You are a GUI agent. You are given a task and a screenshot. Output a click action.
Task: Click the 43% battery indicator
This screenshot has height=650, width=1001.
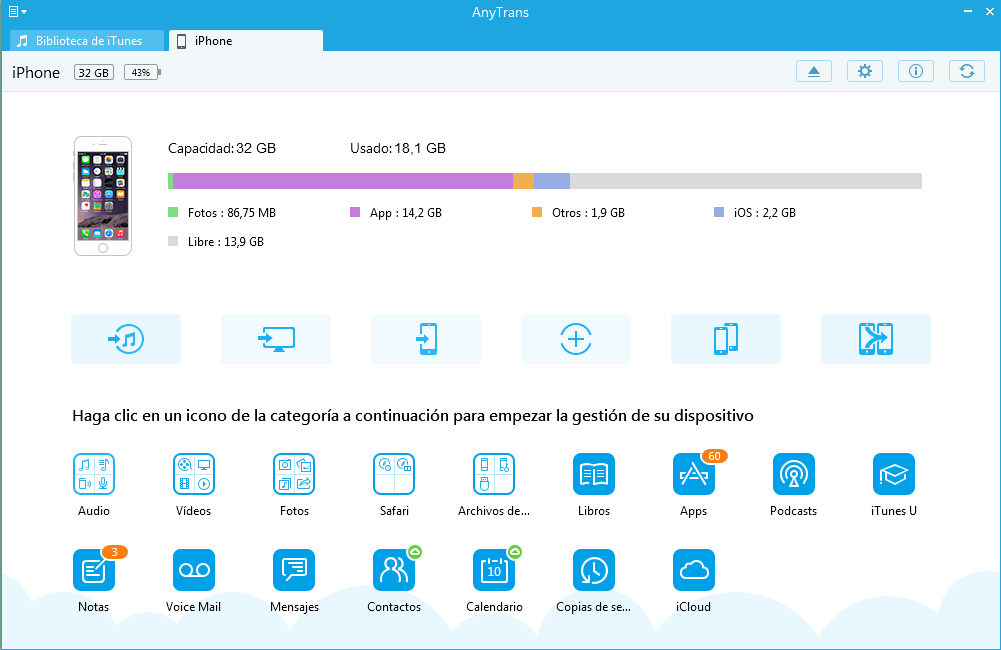click(142, 72)
